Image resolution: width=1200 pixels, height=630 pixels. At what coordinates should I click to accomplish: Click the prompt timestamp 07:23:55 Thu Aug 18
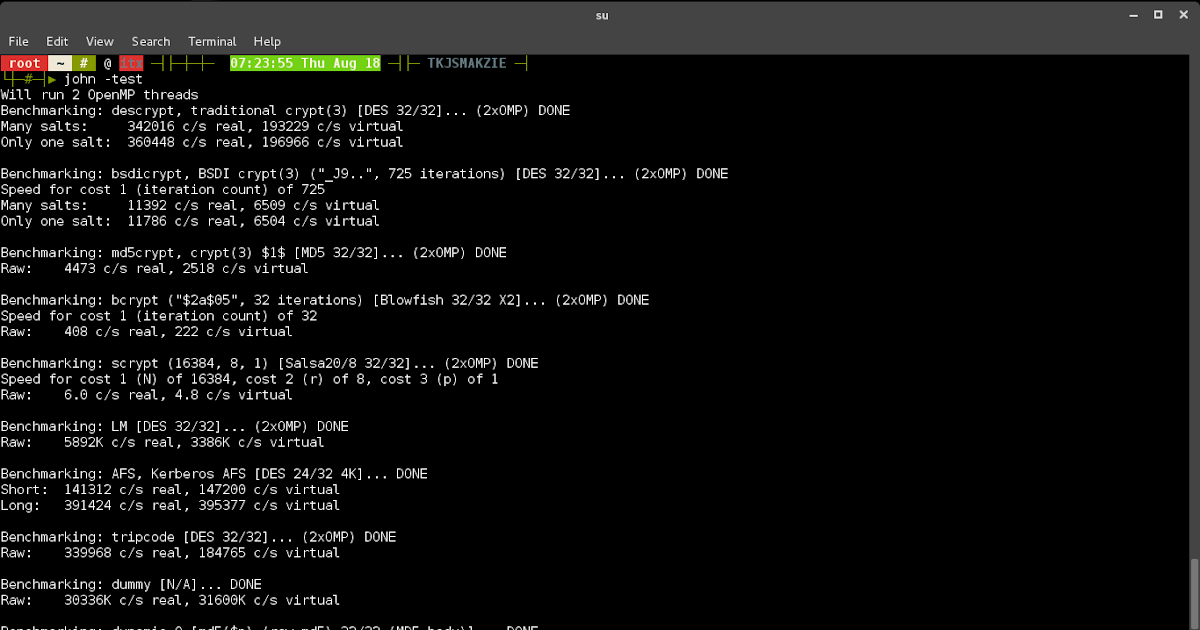305,63
